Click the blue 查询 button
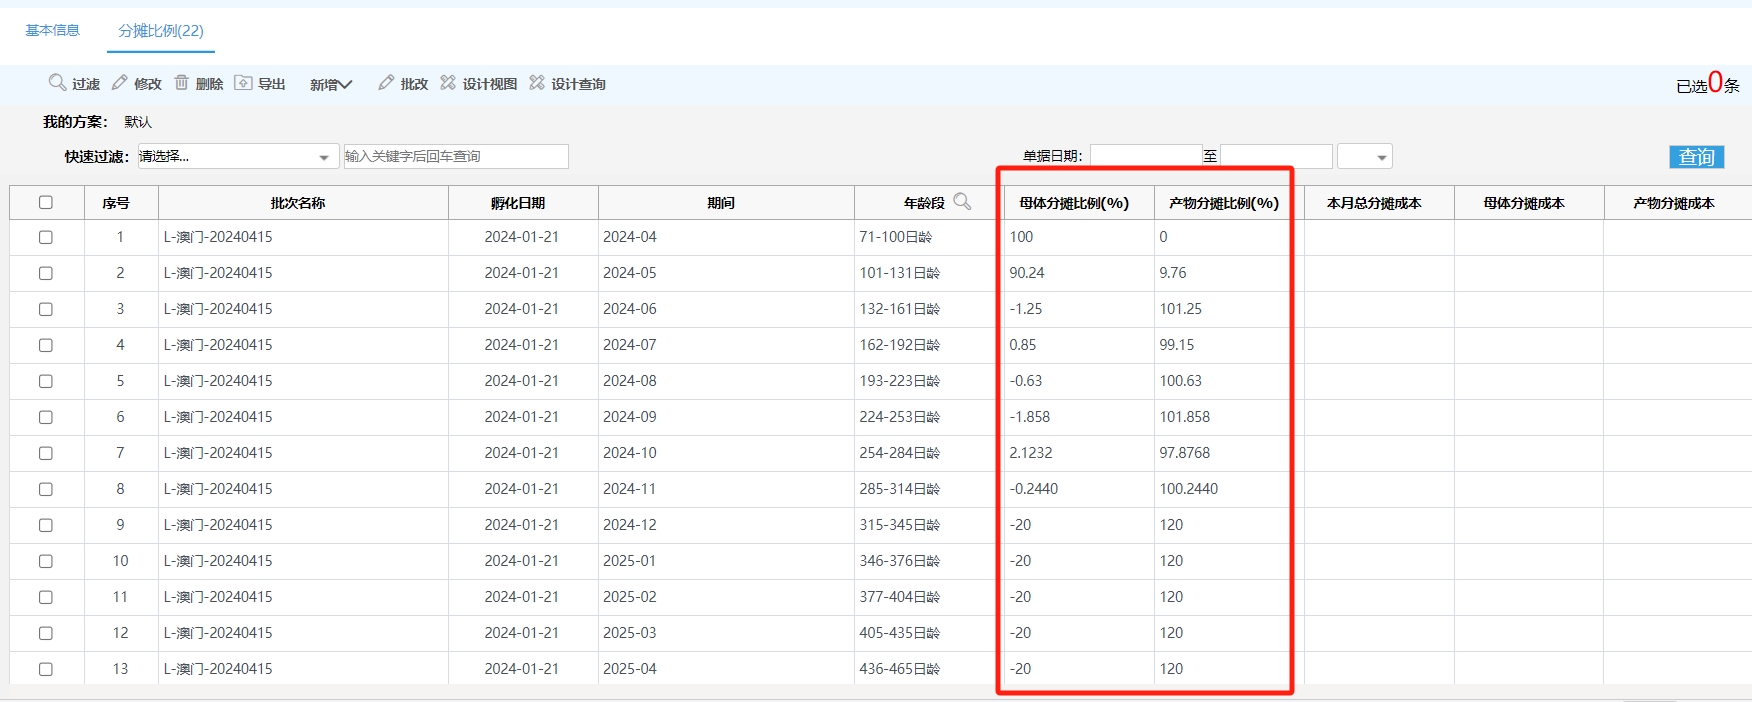 pyautogui.click(x=1696, y=157)
